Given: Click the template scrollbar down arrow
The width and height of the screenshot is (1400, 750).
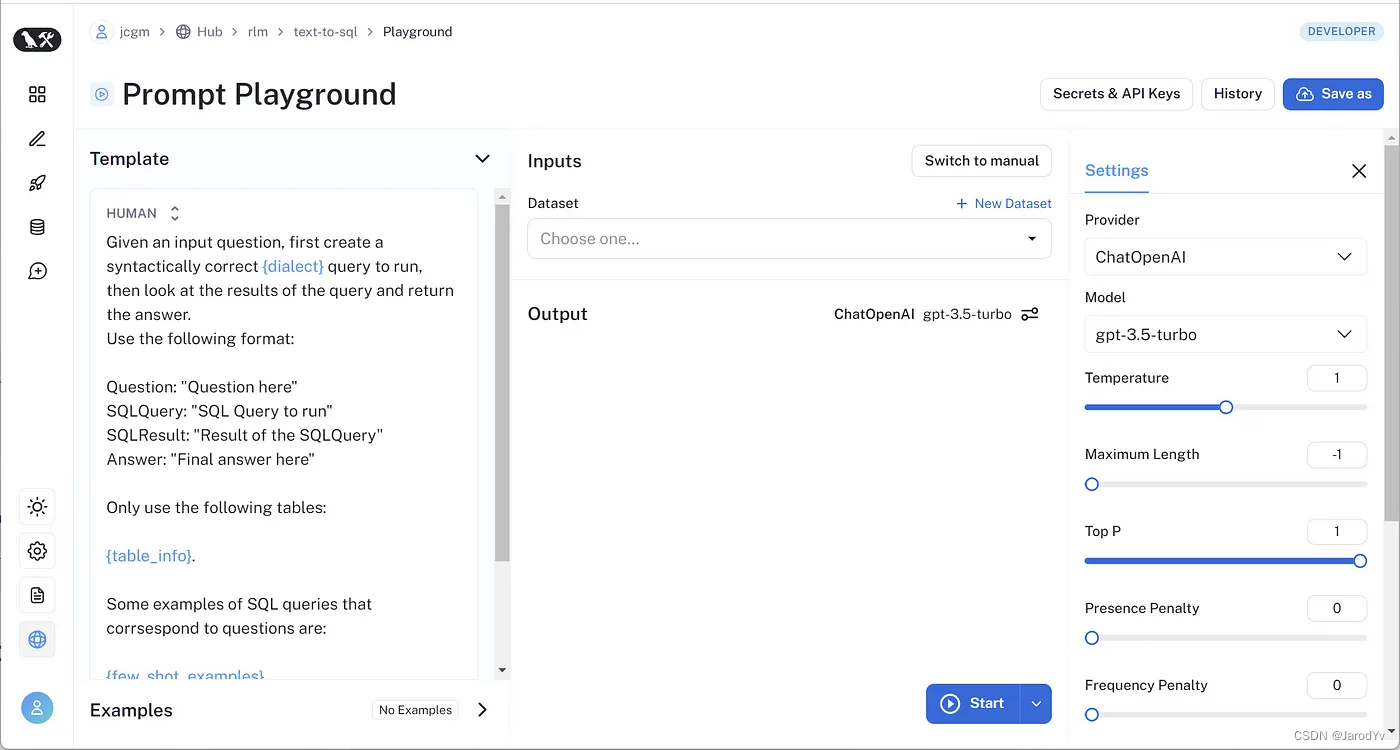Looking at the screenshot, I should coord(502,670).
